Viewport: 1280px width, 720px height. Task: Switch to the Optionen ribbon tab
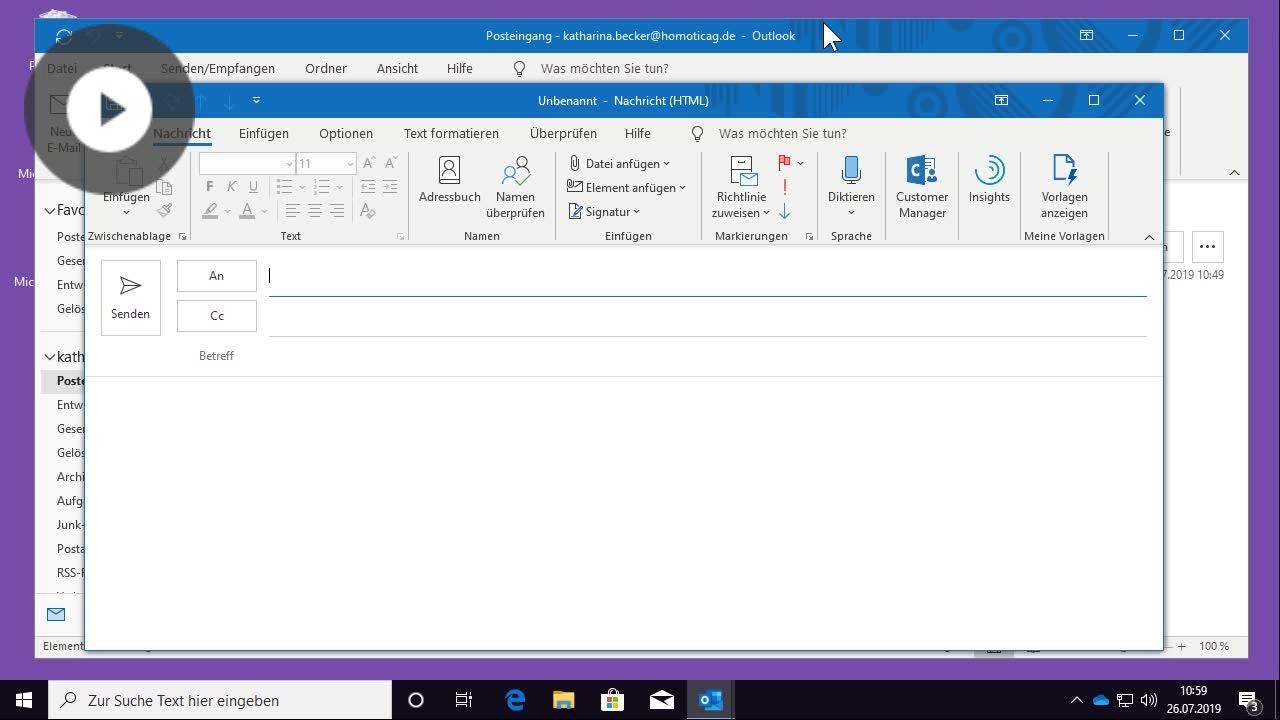point(345,133)
